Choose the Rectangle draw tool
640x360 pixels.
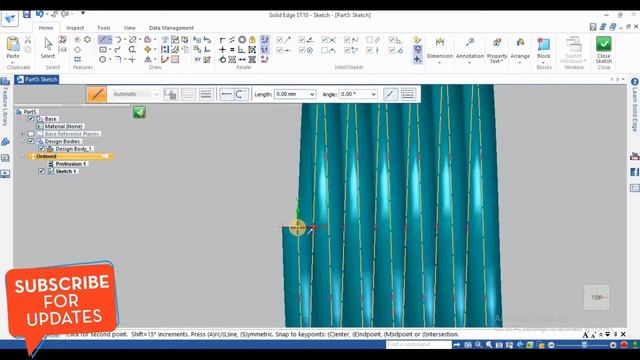(103, 49)
